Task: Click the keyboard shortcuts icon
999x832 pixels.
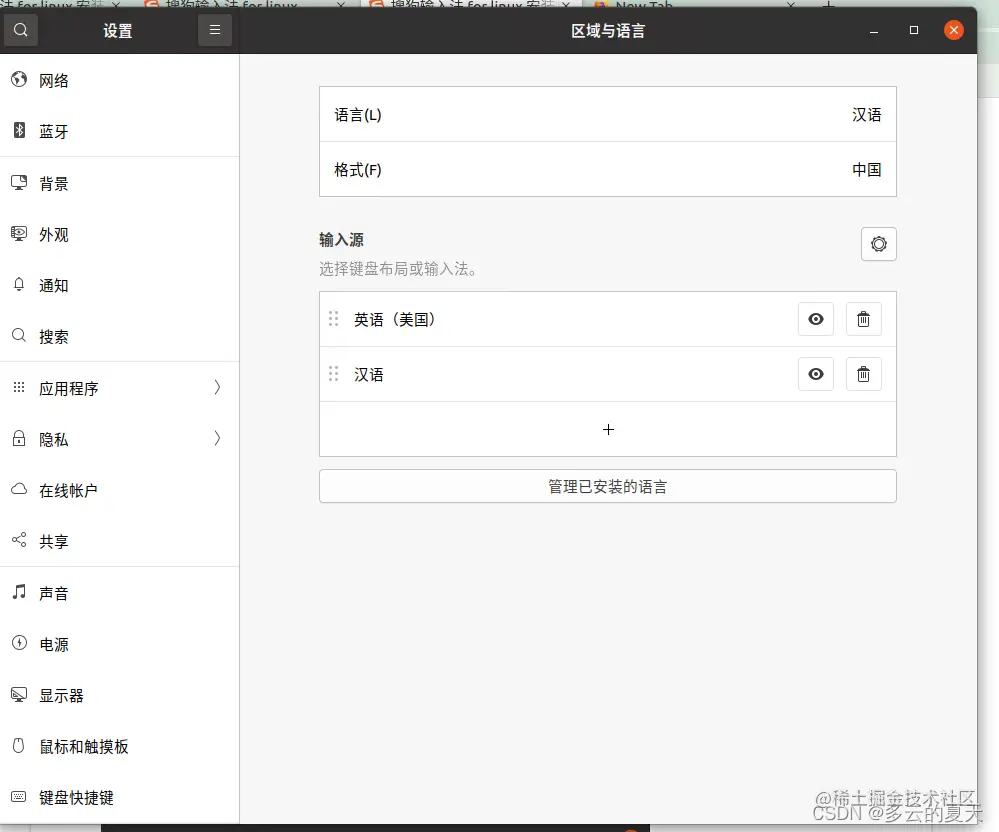Action: click(x=19, y=796)
